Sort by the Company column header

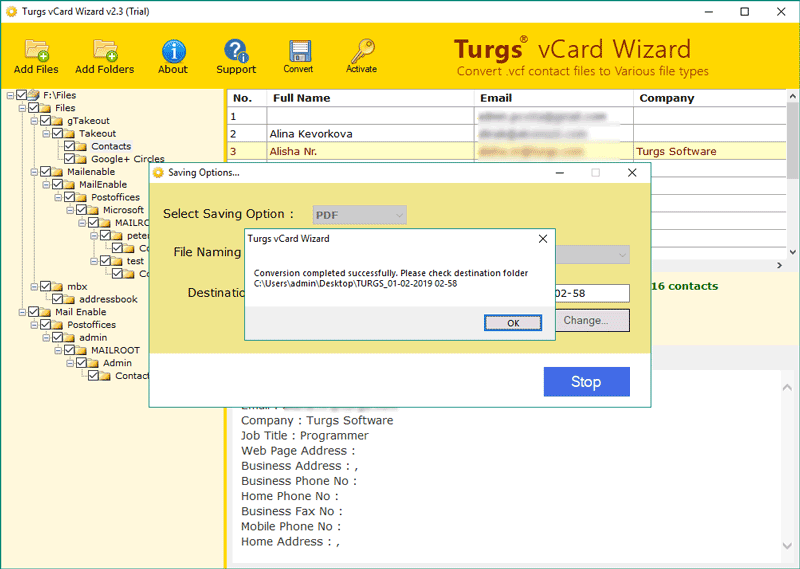[x=710, y=98]
